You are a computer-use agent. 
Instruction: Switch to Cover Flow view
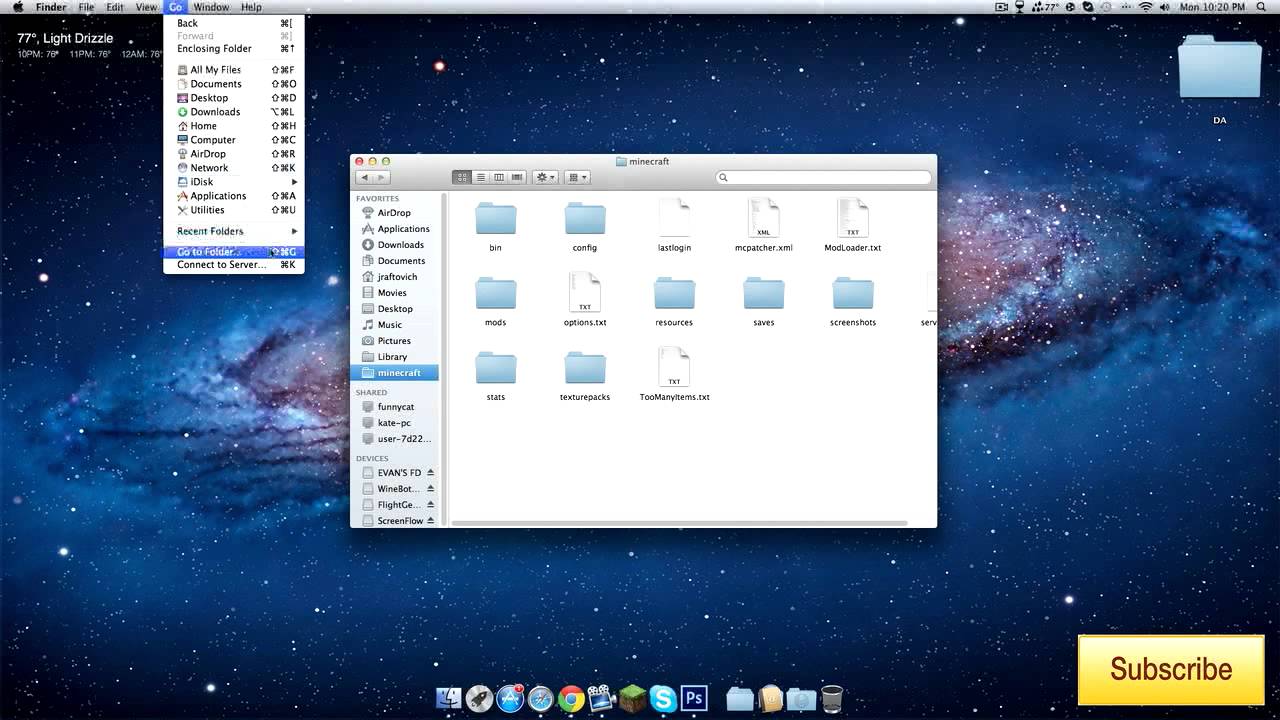click(517, 177)
